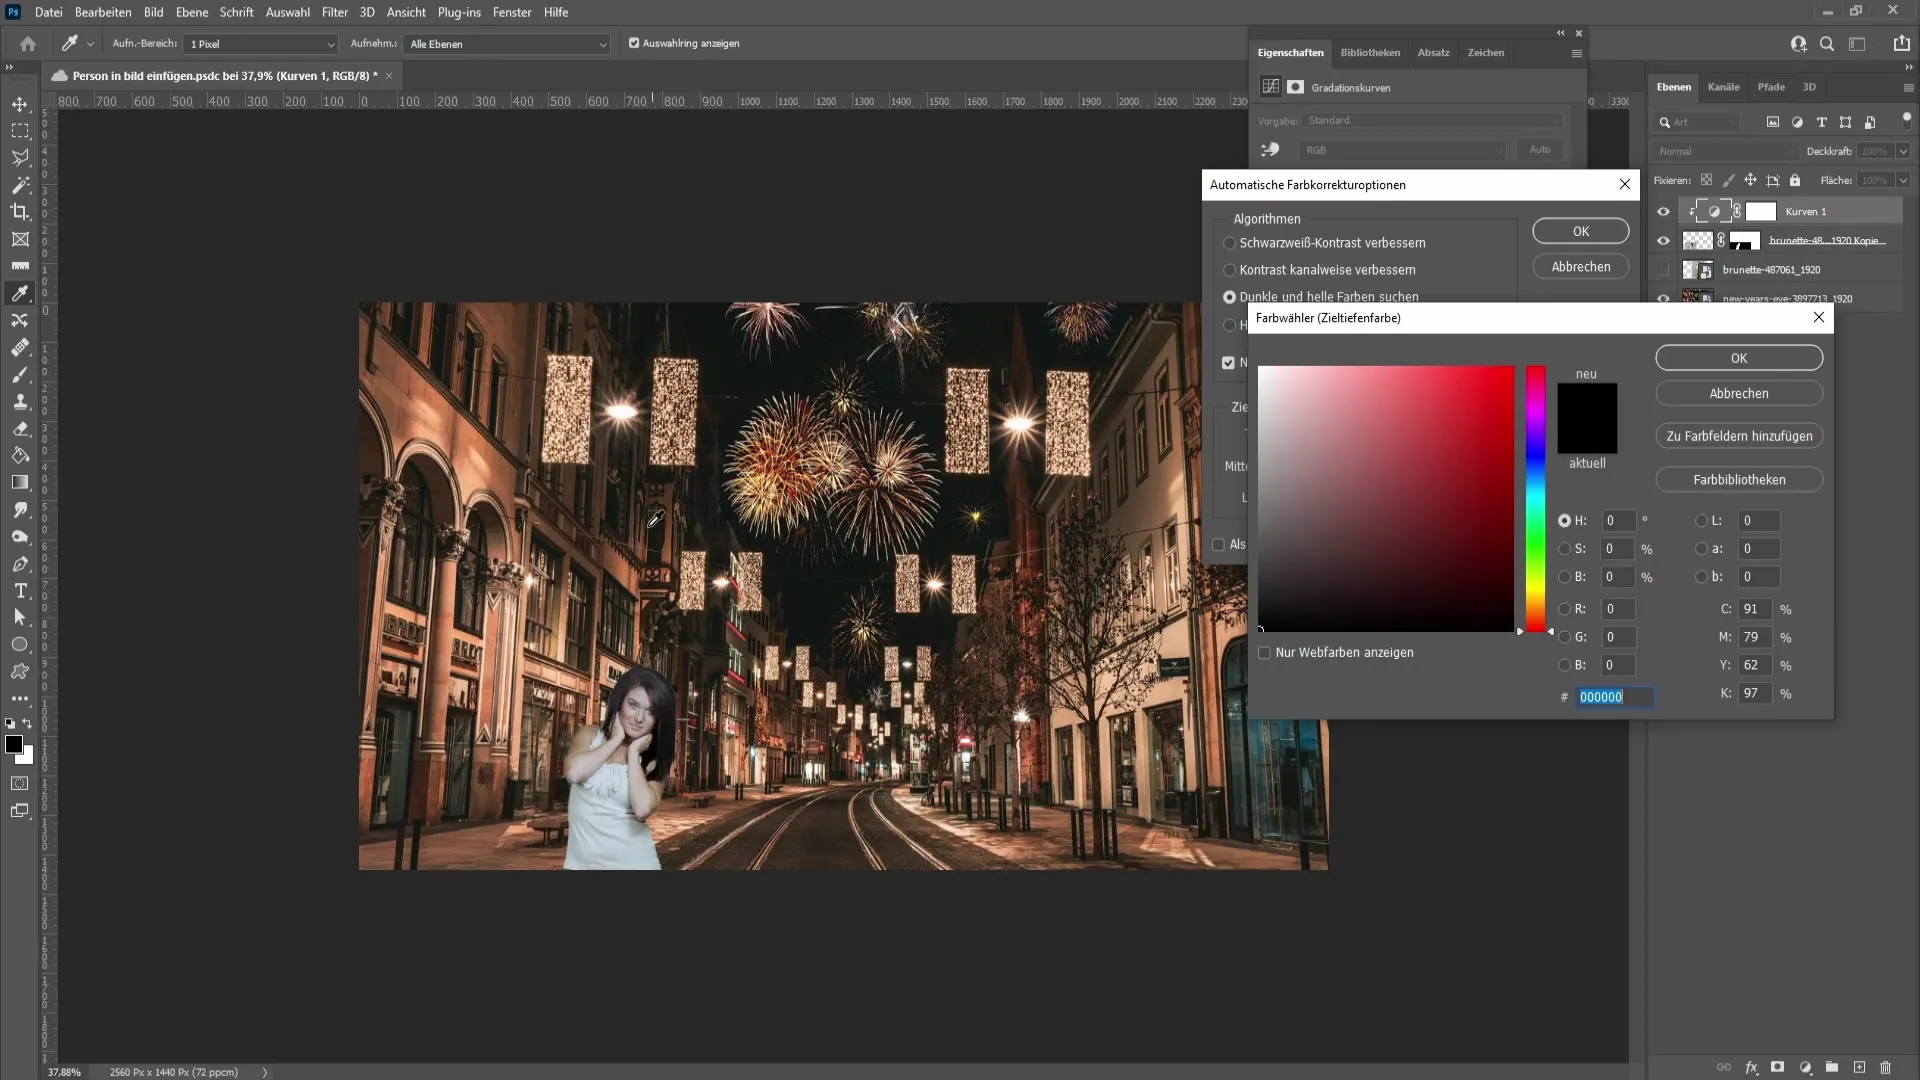Click Abbrechen in the Farbwähler dialog
This screenshot has width=1920, height=1080.
tap(1739, 394)
